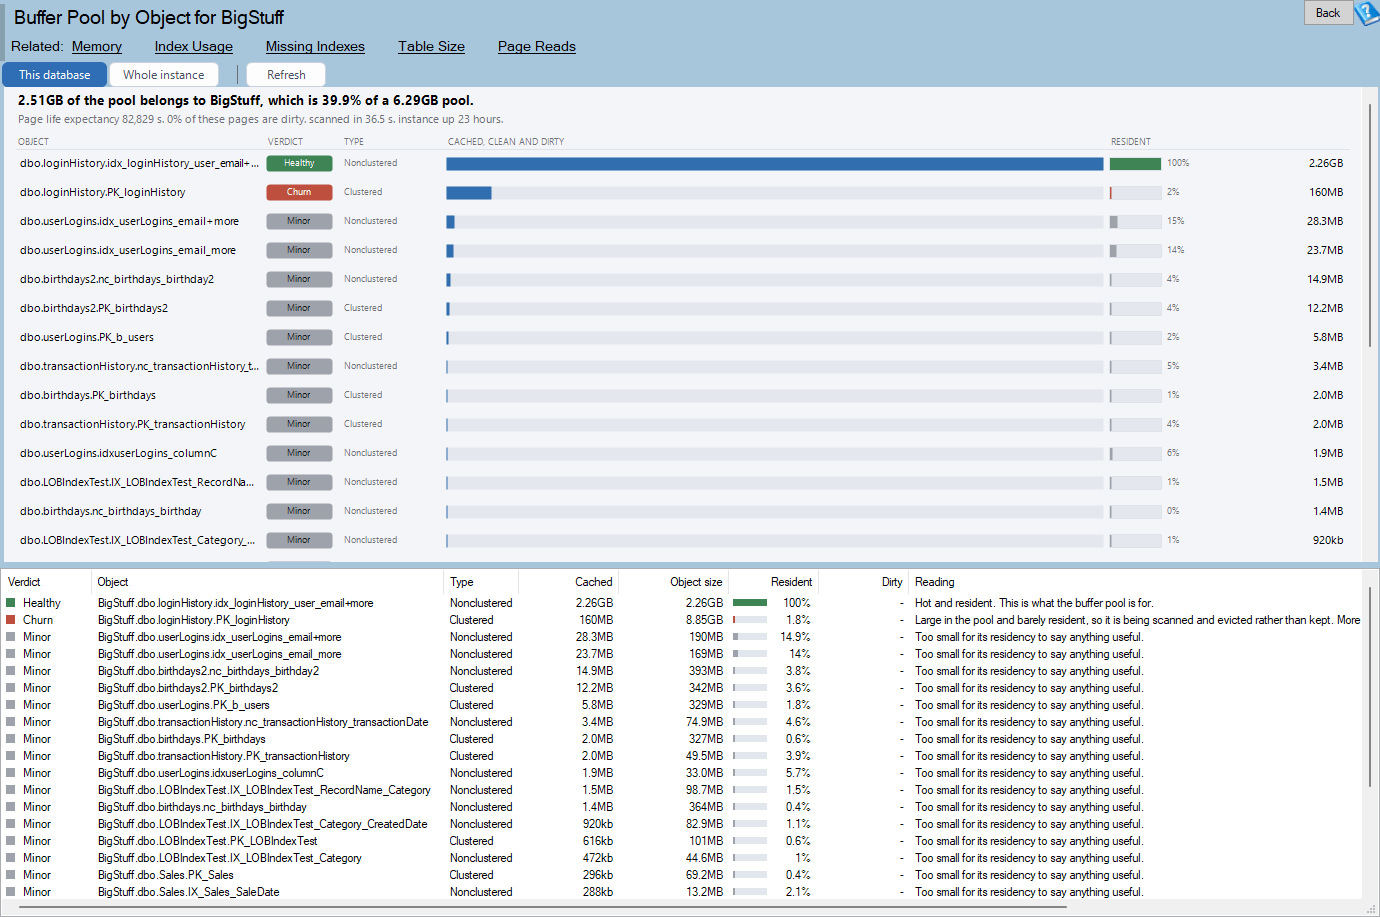Click the Healthy verdict badge
The image size is (1380, 917).
click(299, 163)
